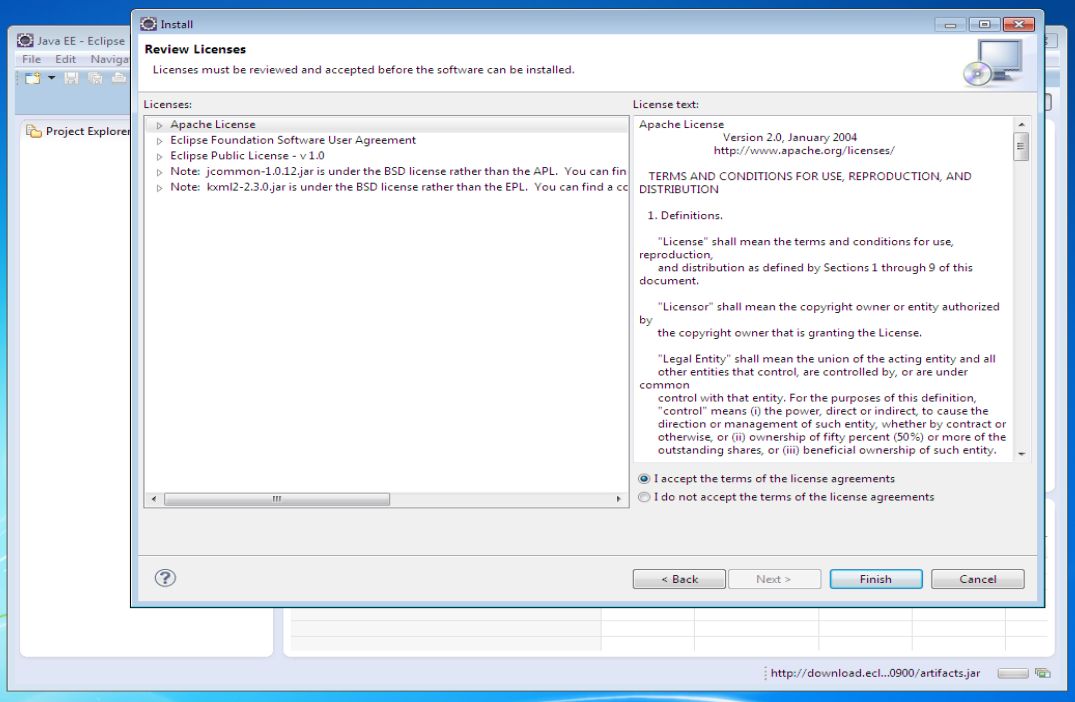Screen dimensions: 1075x702
Task: Click the artifacts.jar download status text
Action: pos(875,673)
